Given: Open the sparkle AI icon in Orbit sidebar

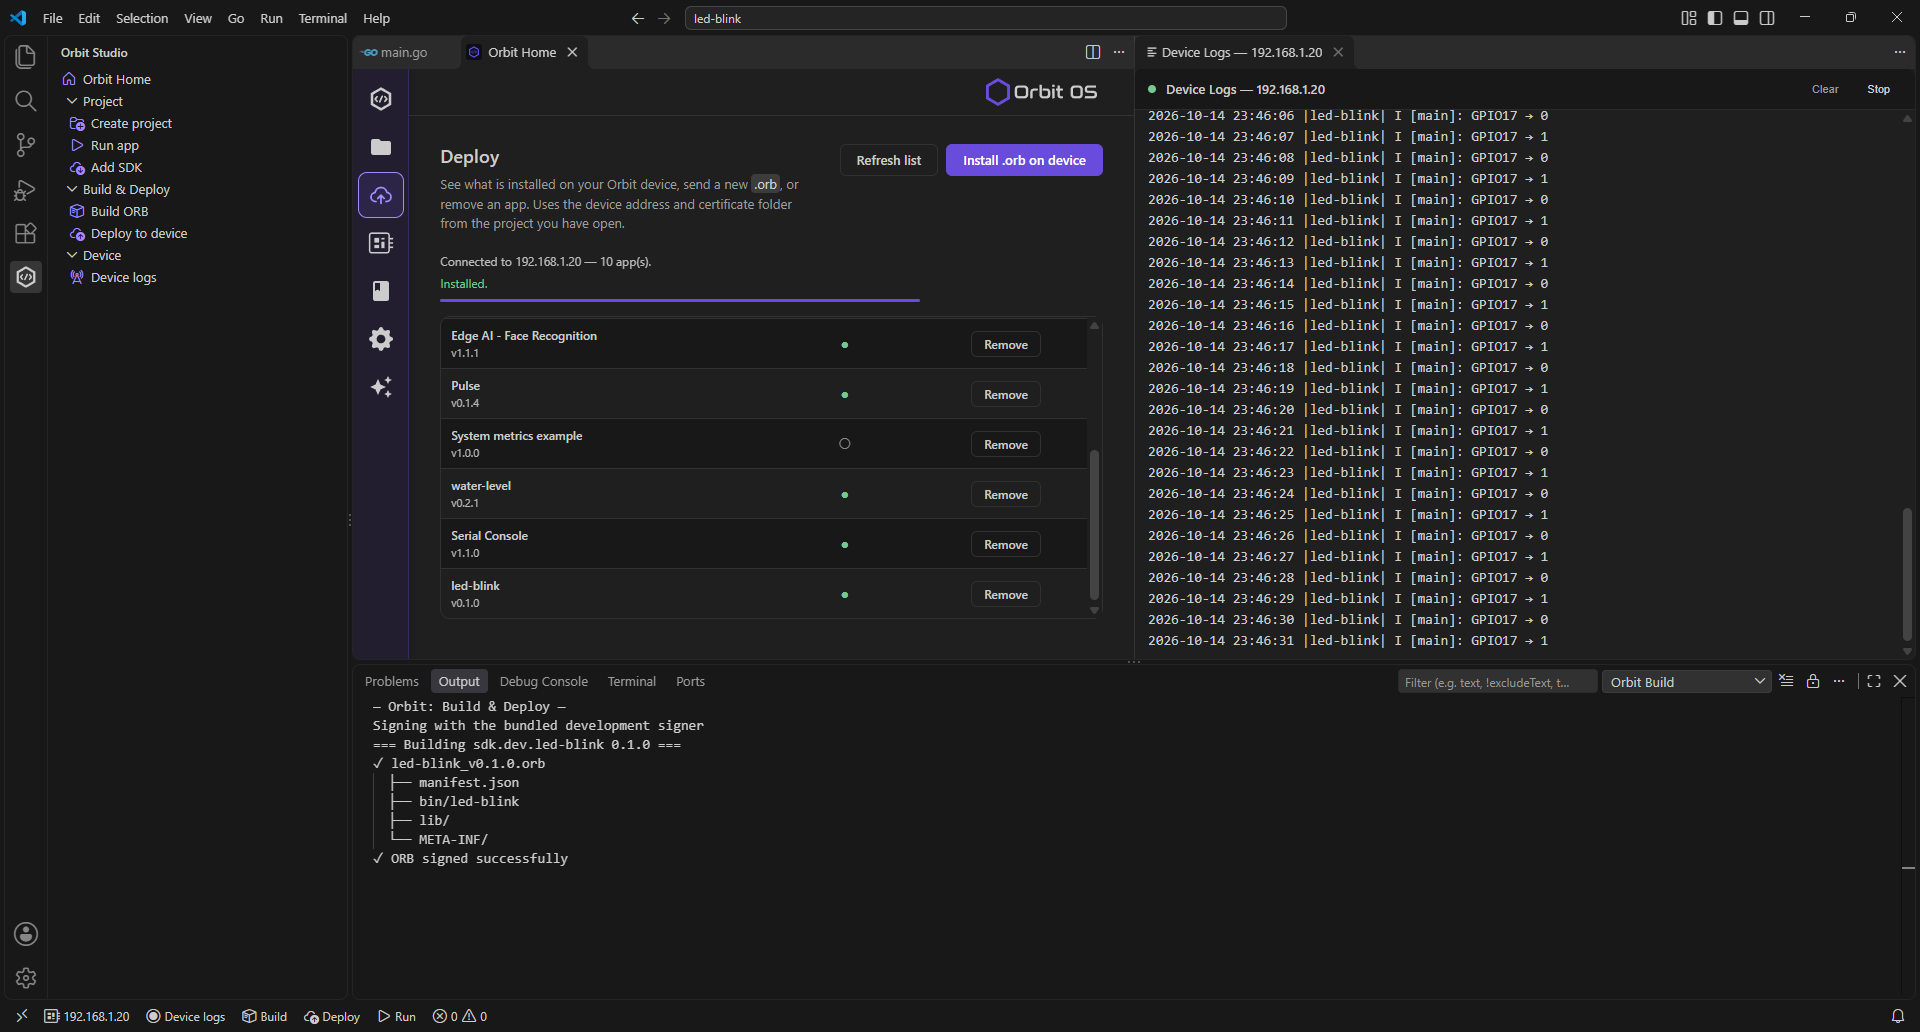Looking at the screenshot, I should point(381,387).
